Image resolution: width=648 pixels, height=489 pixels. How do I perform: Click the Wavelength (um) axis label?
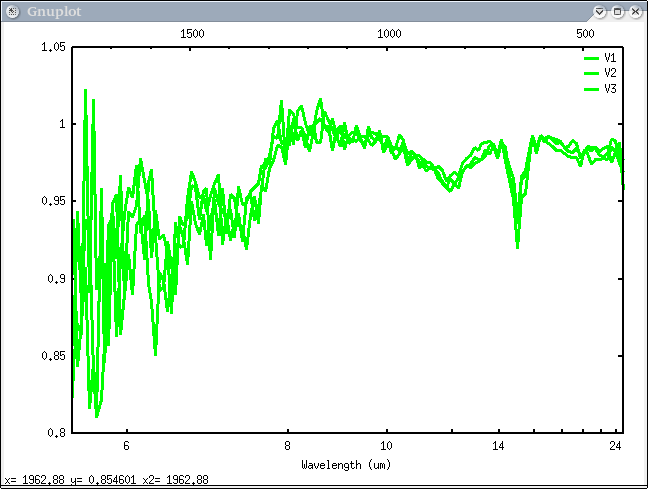coord(346,465)
